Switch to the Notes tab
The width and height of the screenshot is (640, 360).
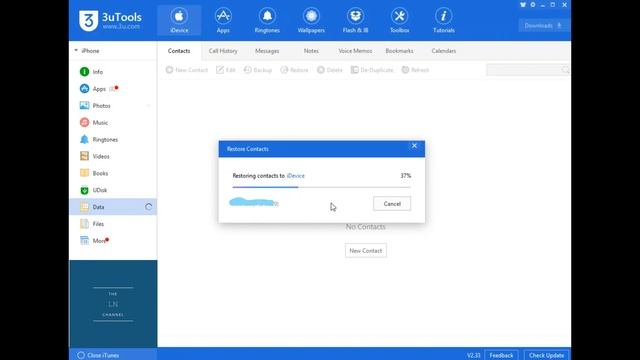[311, 51]
